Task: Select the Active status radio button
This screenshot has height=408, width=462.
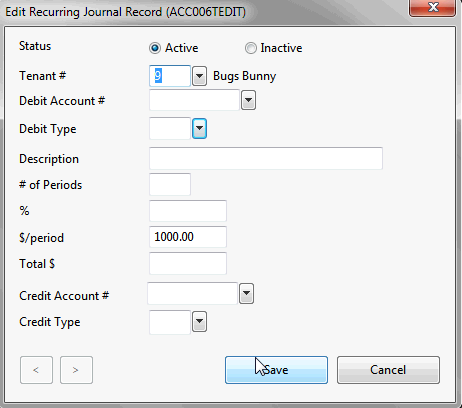Action: click(155, 48)
